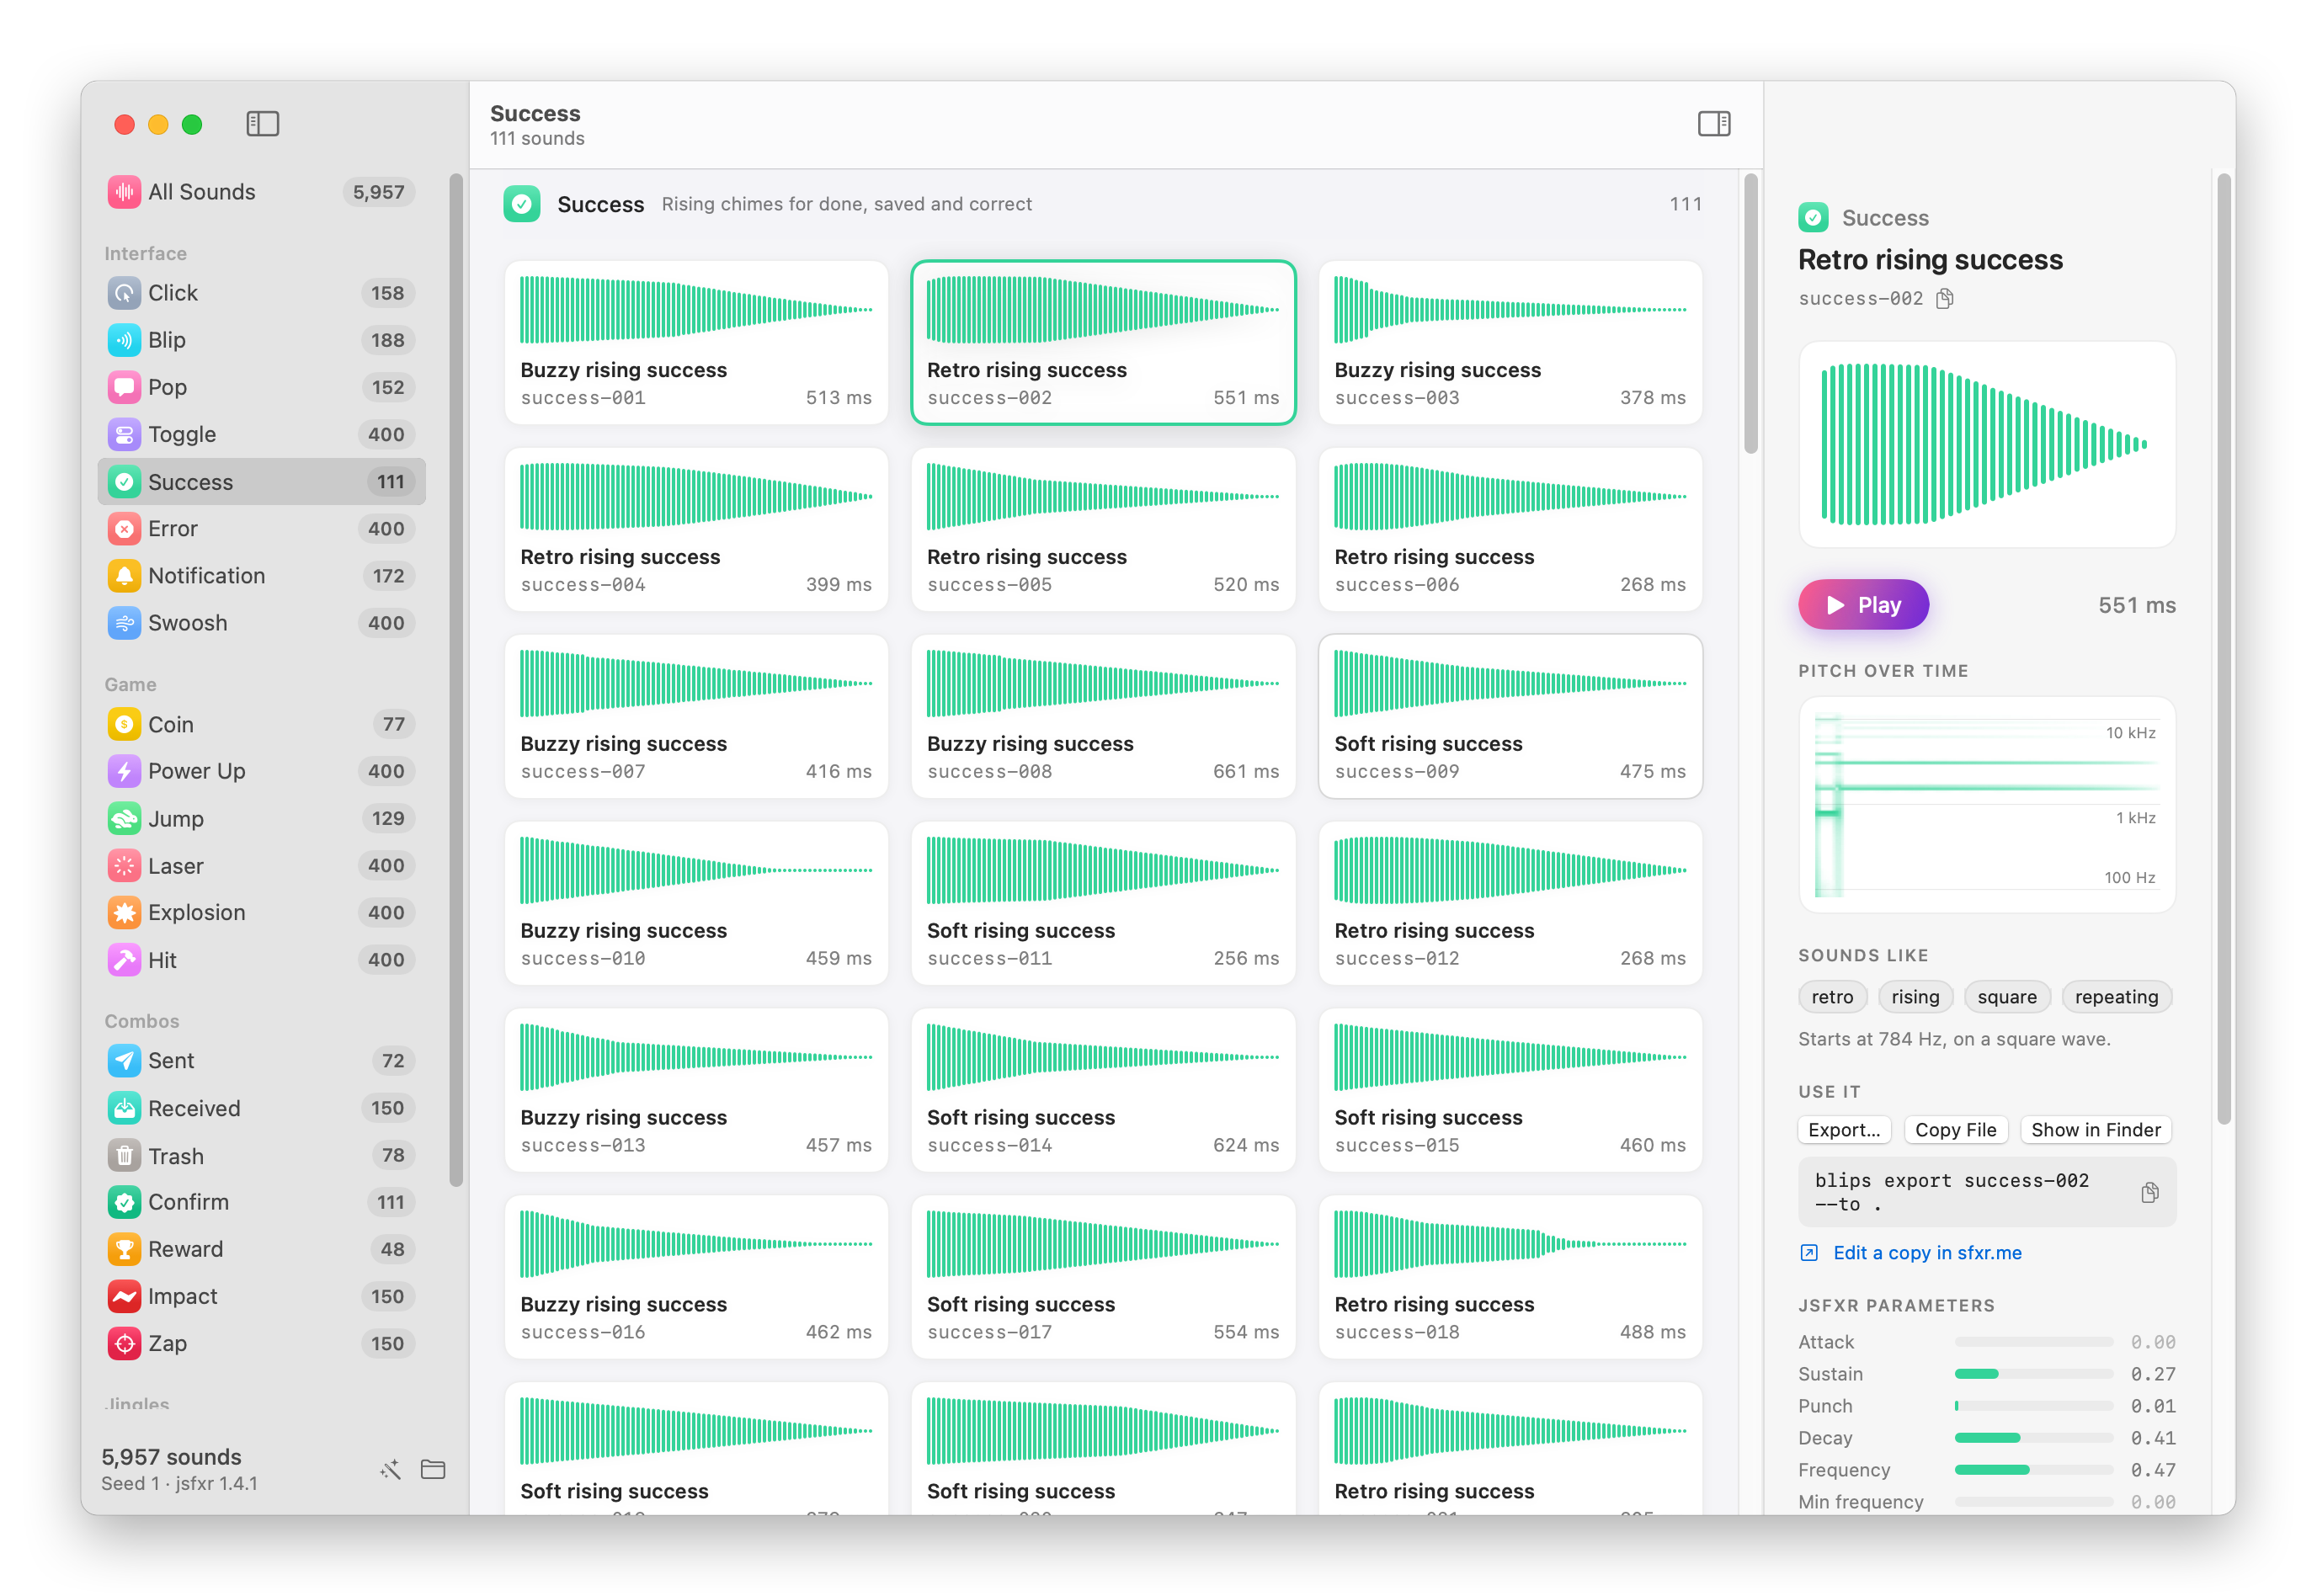Screen dimensions: 2317x1596
Task: Select the Power Up lightning icon
Action: coord(124,771)
